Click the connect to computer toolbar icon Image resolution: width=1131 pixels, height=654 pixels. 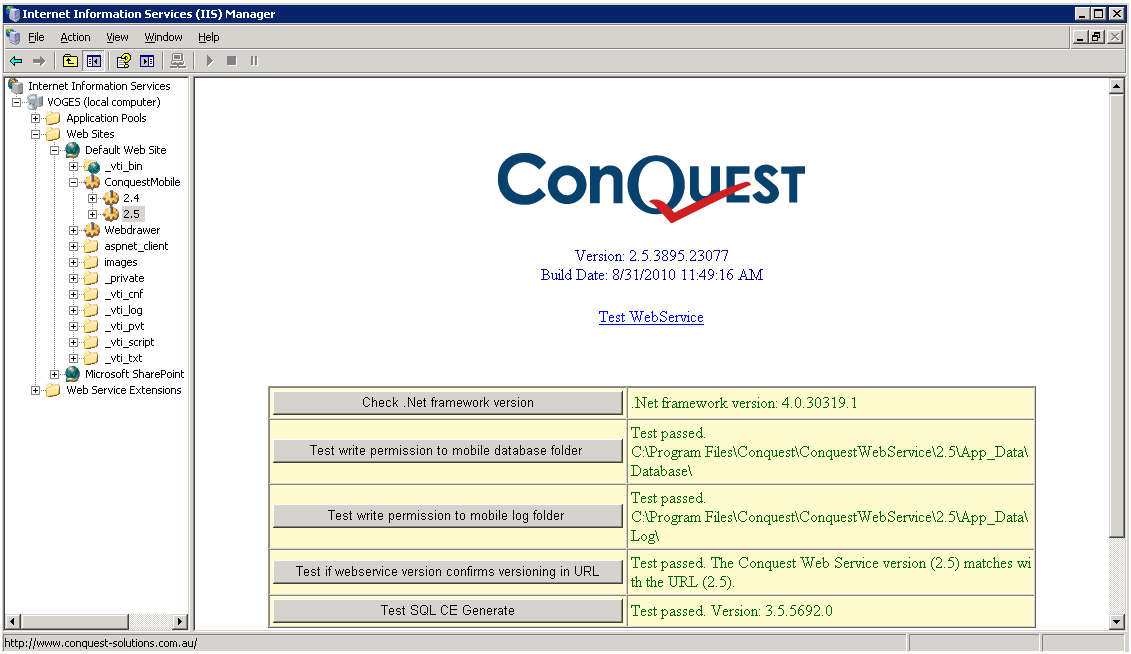click(x=177, y=61)
